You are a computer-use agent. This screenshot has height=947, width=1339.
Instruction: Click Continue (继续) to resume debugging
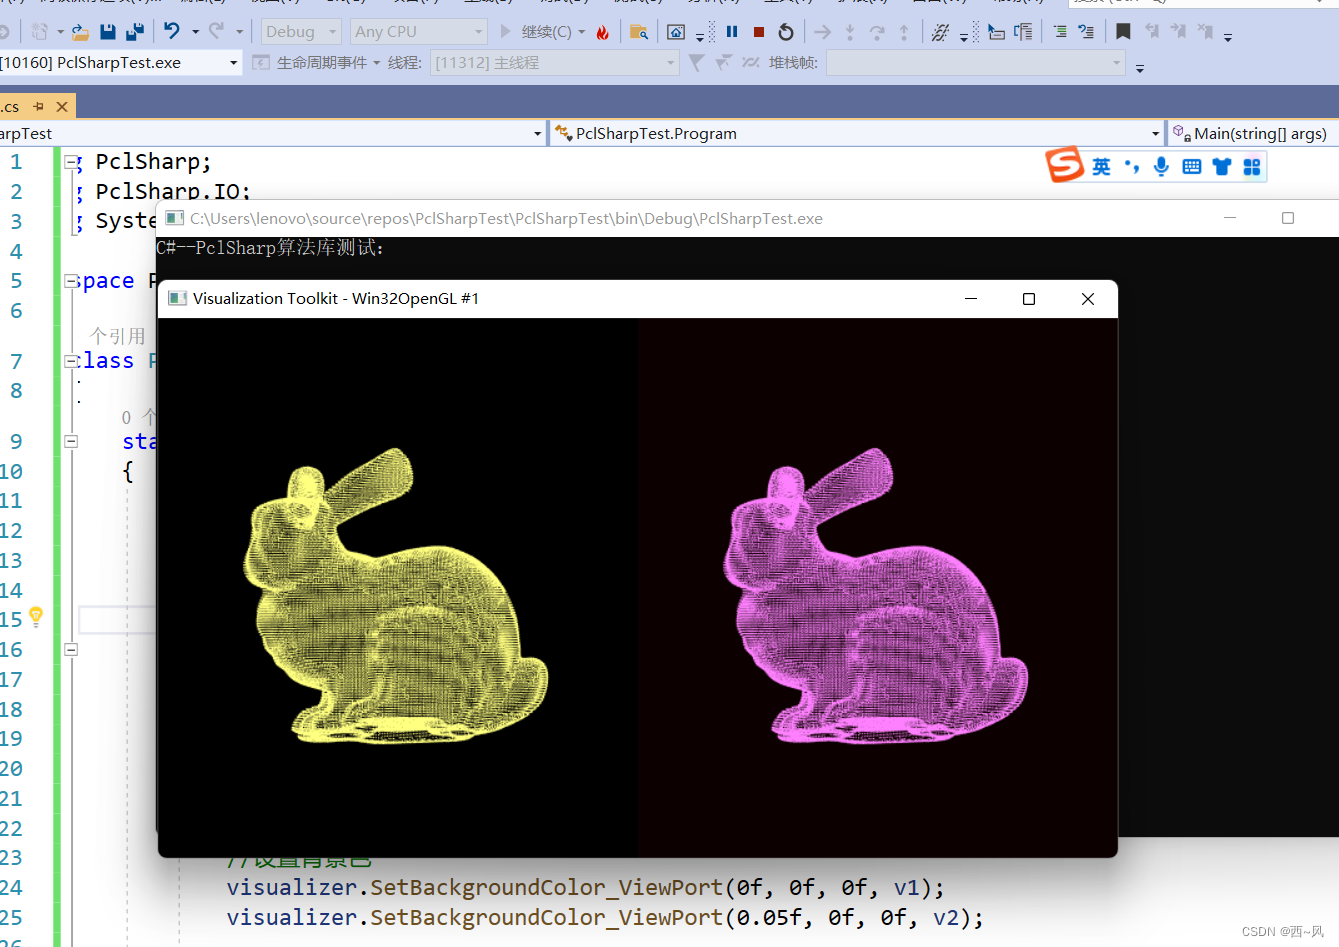point(536,32)
